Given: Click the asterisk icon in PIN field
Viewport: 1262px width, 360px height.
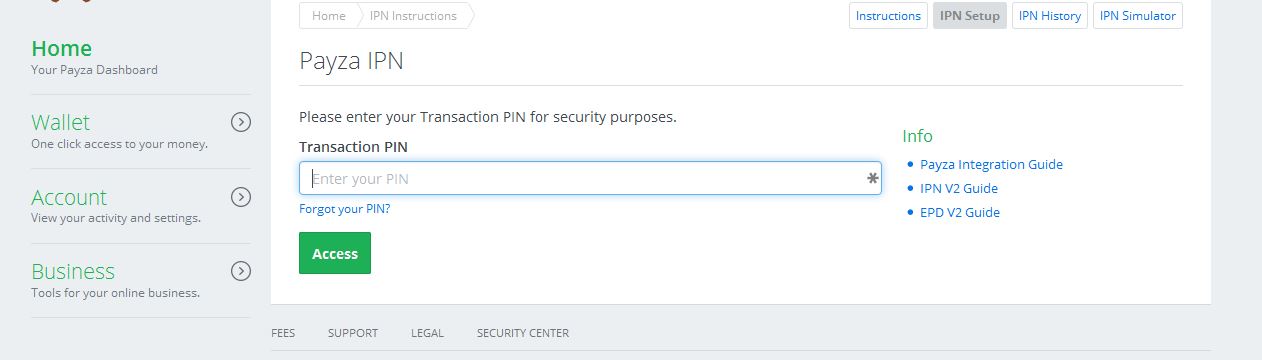Looking at the screenshot, I should click(x=873, y=178).
